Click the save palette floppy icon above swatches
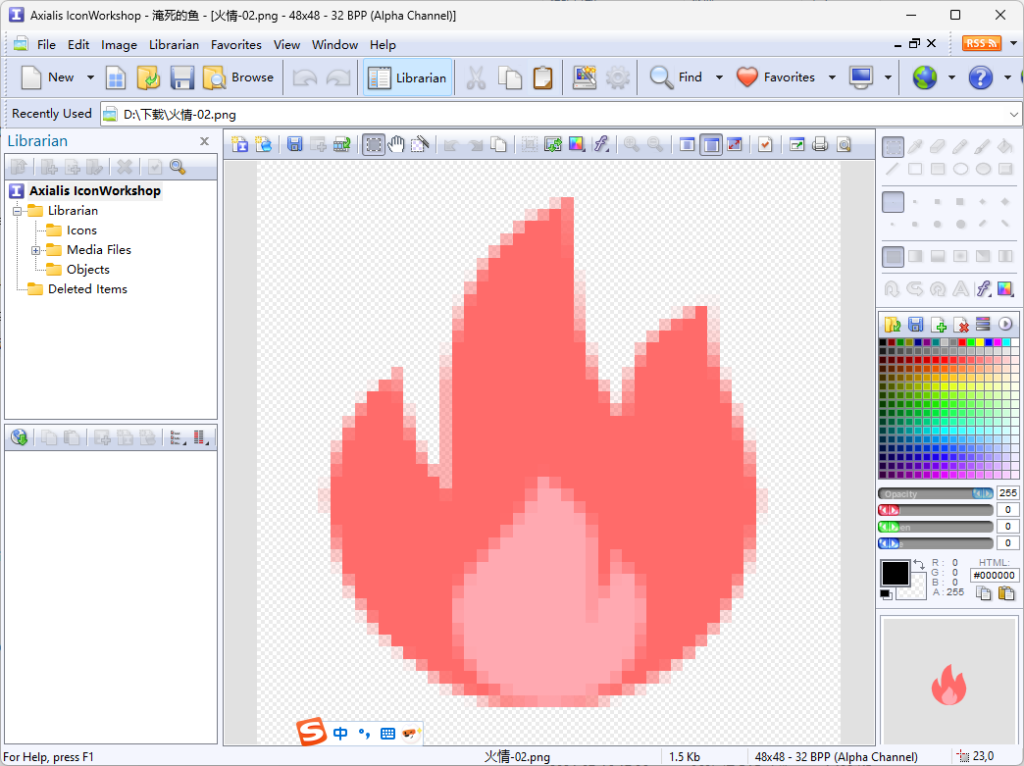This screenshot has width=1024, height=766. pos(916,324)
